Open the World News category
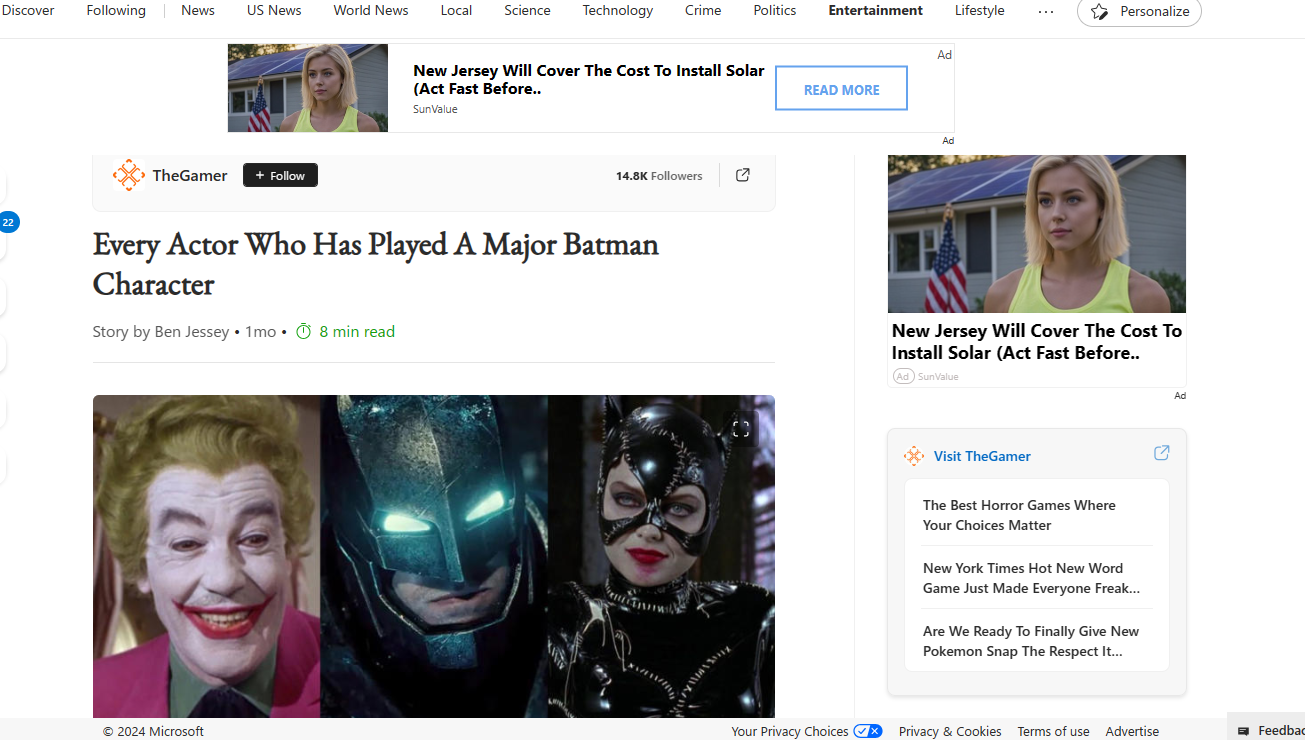Image resolution: width=1305 pixels, height=740 pixels. coord(371,10)
